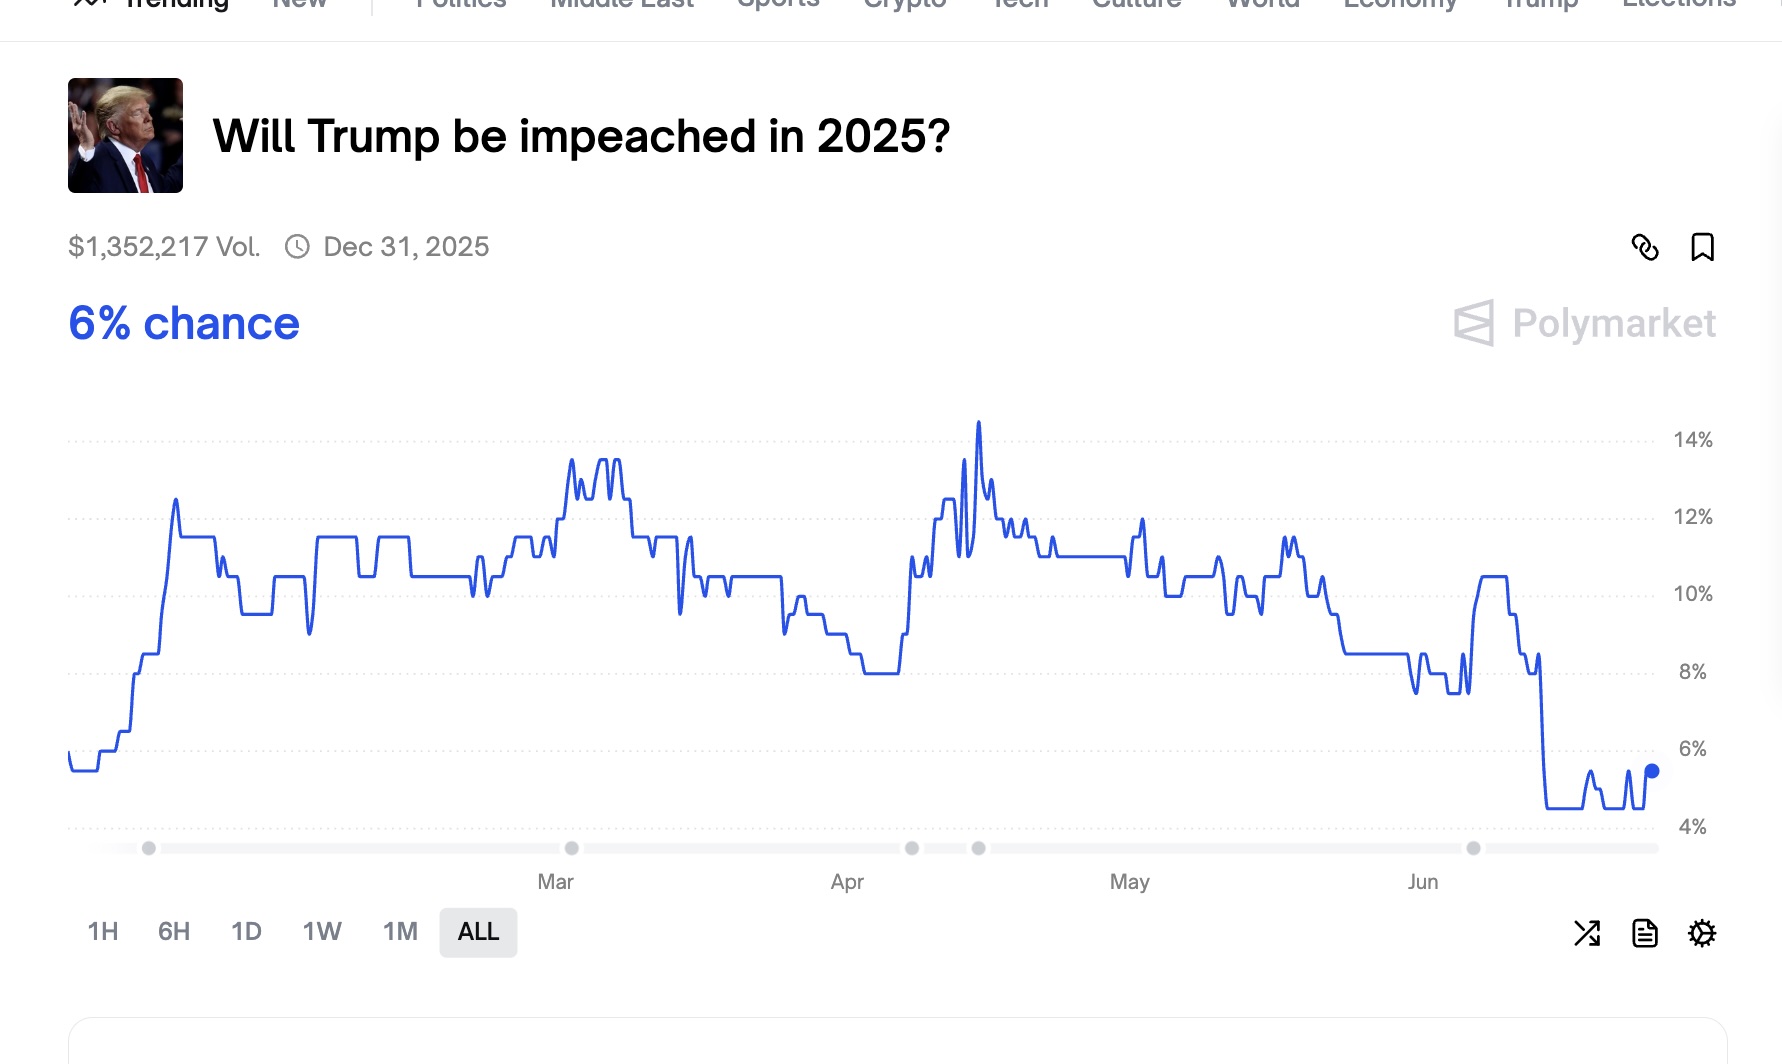Image resolution: width=1782 pixels, height=1064 pixels.
Task: Select the 6H time range
Action: point(174,932)
